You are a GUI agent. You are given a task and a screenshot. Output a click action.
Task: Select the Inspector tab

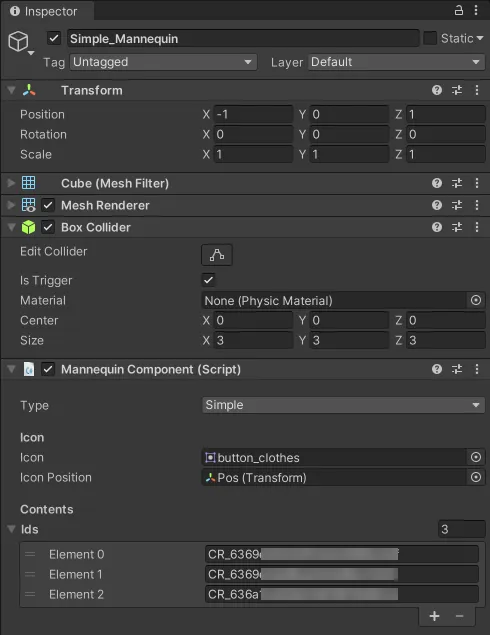tap(44, 11)
